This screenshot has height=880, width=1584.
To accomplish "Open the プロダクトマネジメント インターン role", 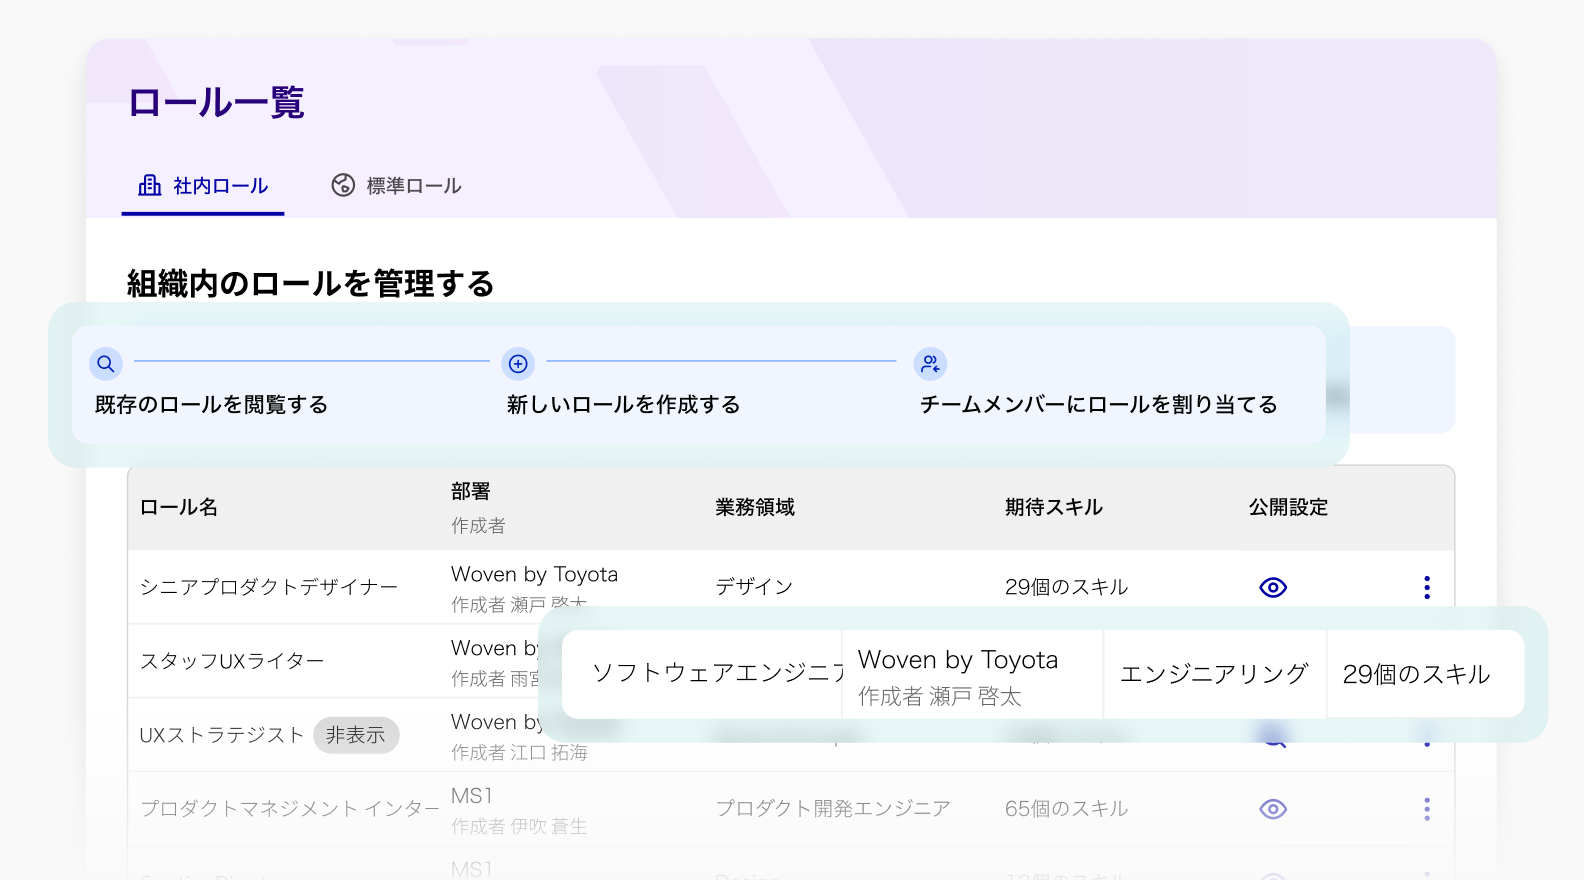I will coord(290,809).
